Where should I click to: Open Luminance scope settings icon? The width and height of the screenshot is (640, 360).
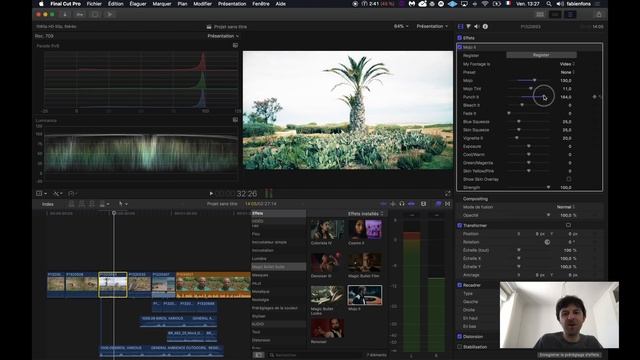[x=235, y=120]
